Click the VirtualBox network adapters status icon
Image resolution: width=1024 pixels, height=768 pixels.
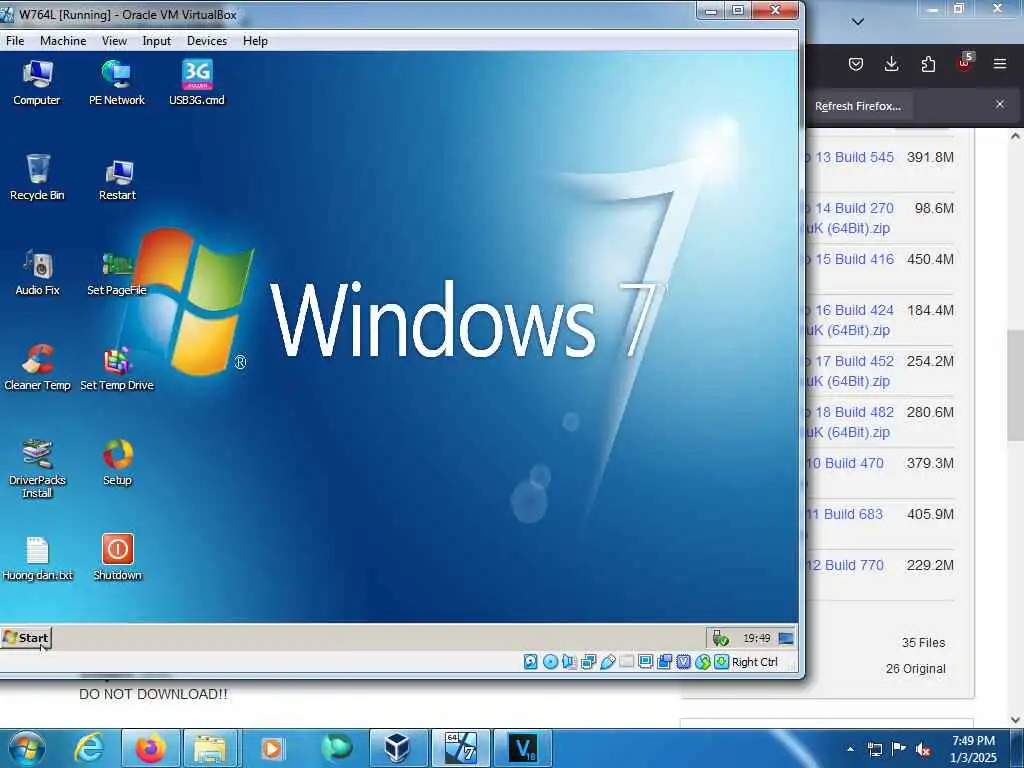pyautogui.click(x=588, y=662)
